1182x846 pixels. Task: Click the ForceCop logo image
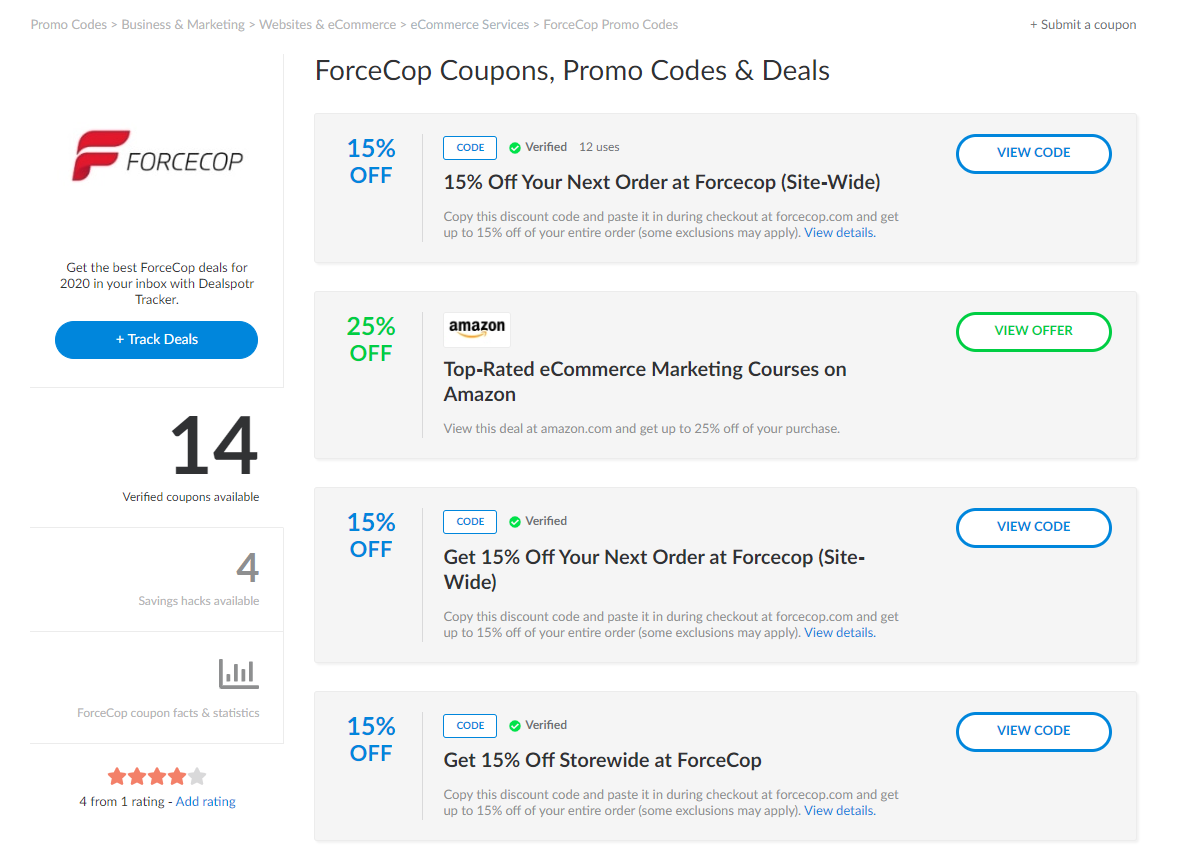(x=157, y=156)
